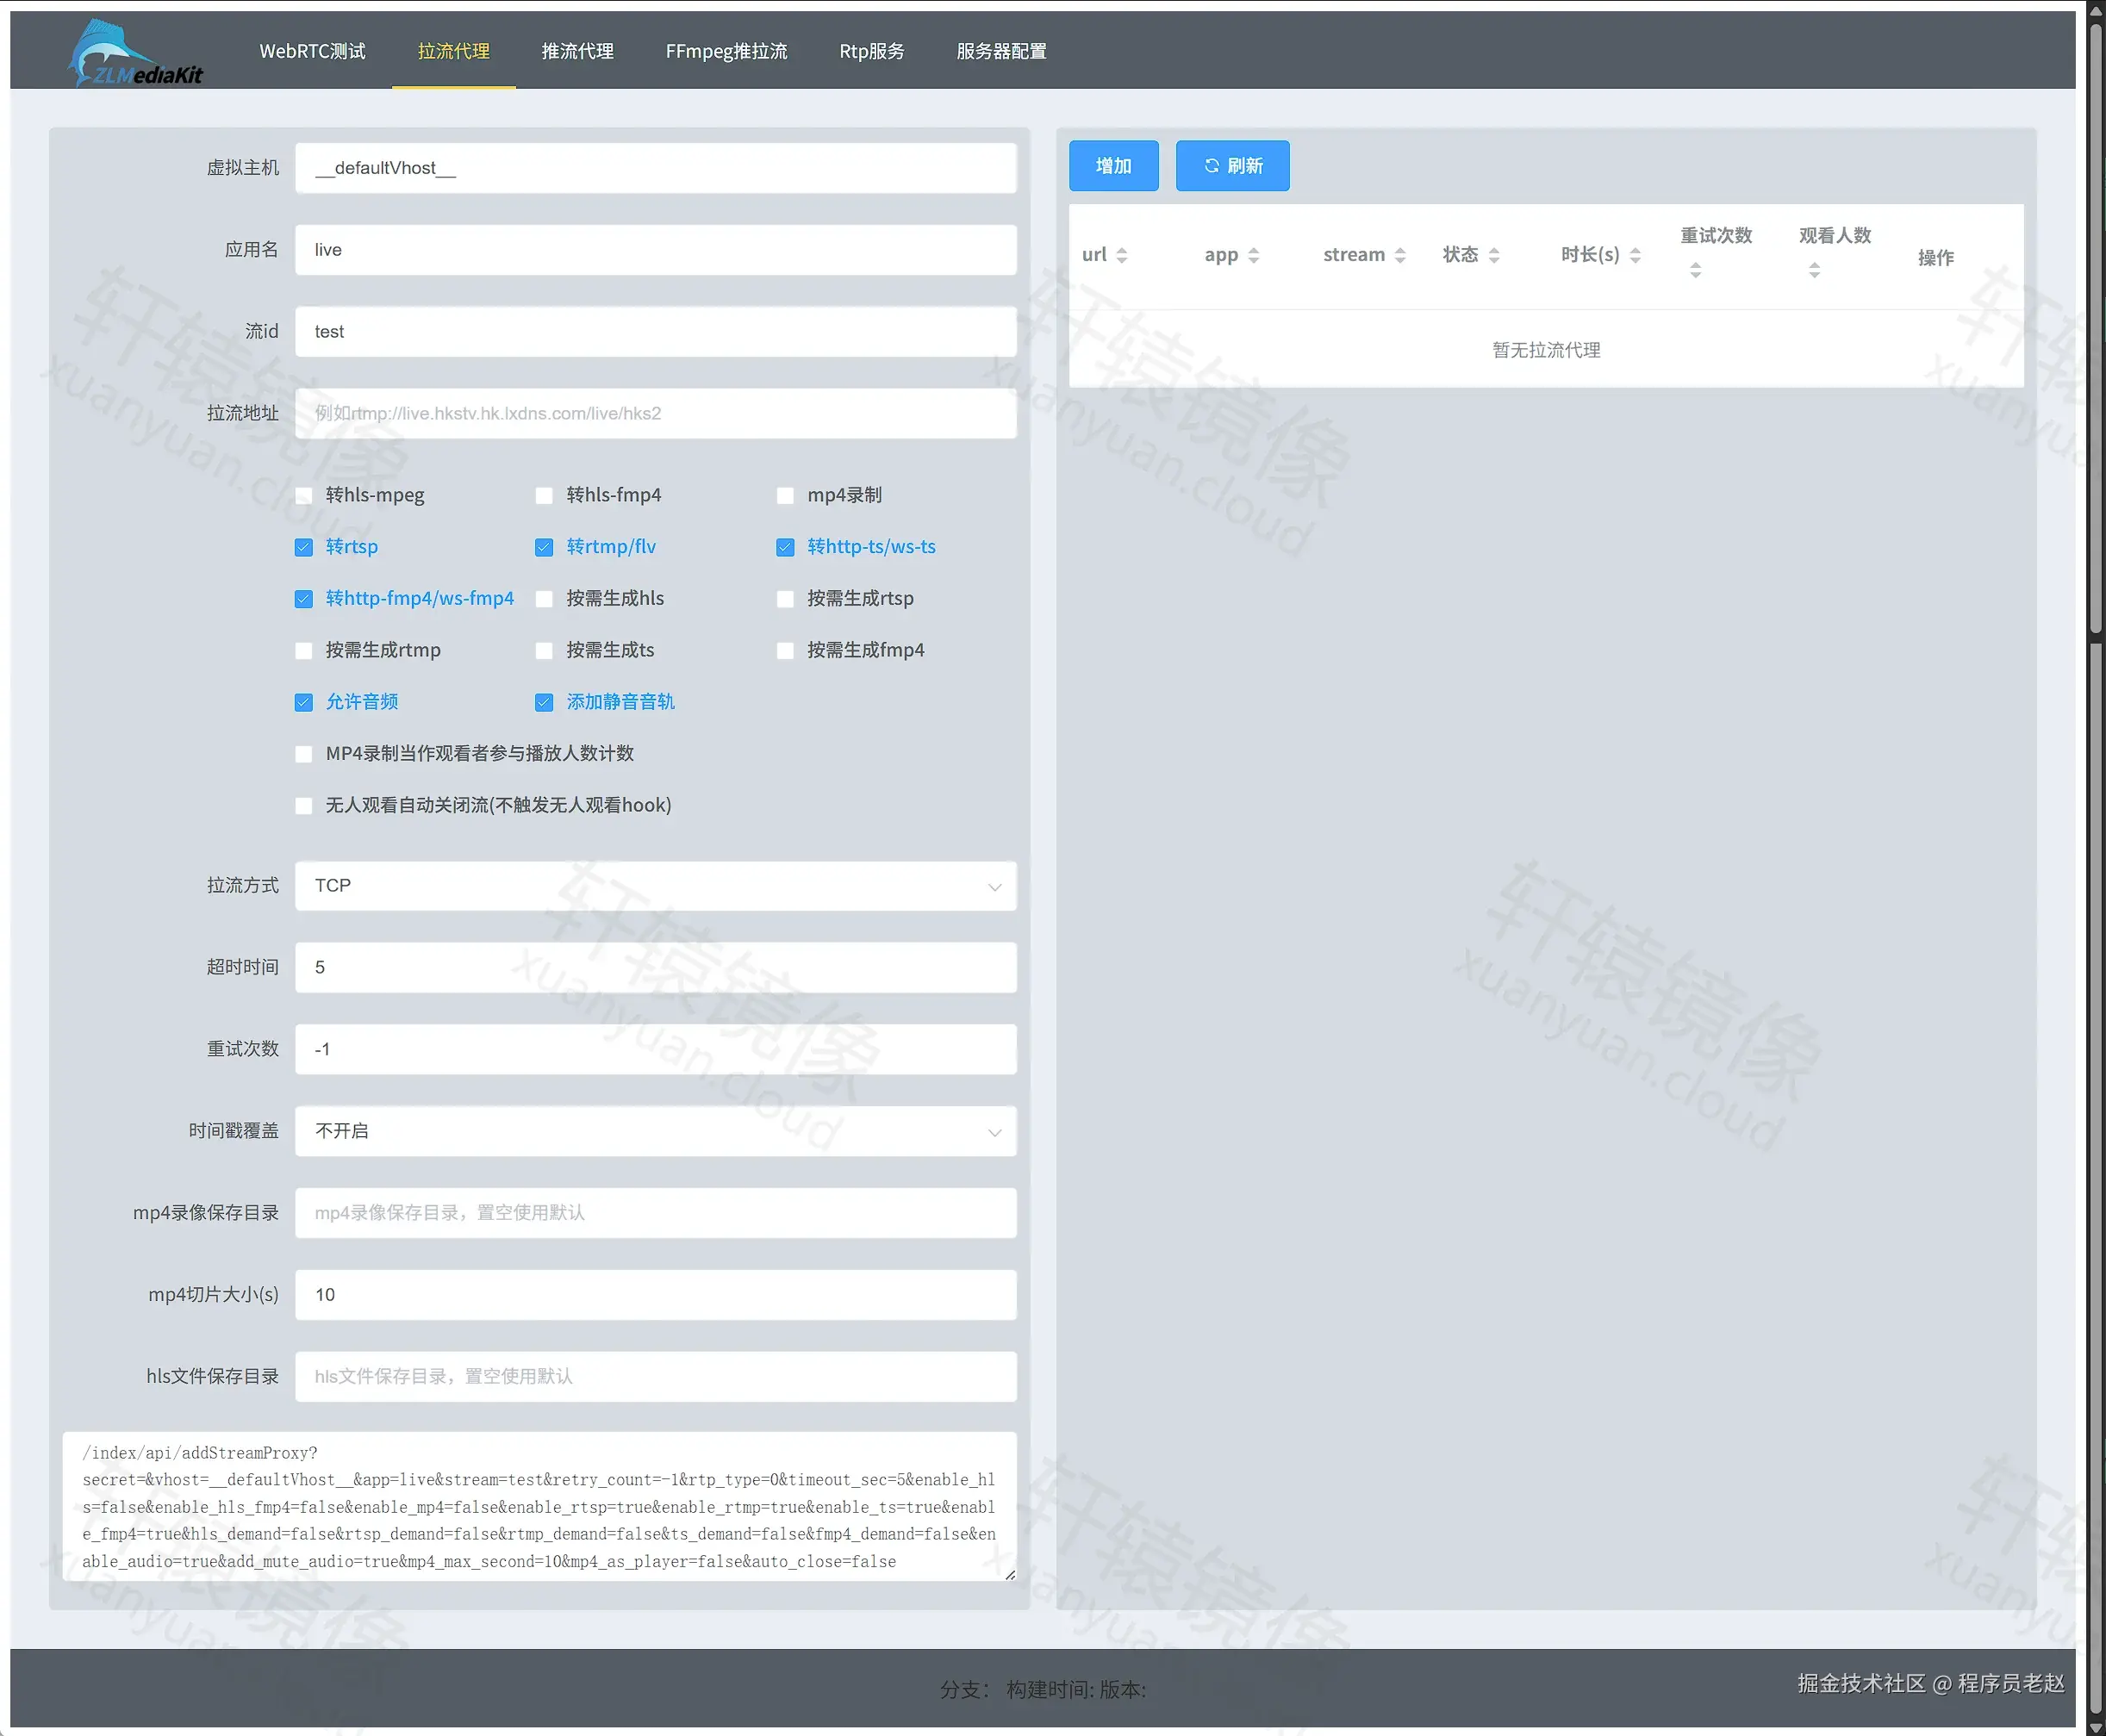
Task: Click the scrollbar down arrow
Action: 2096,1727
